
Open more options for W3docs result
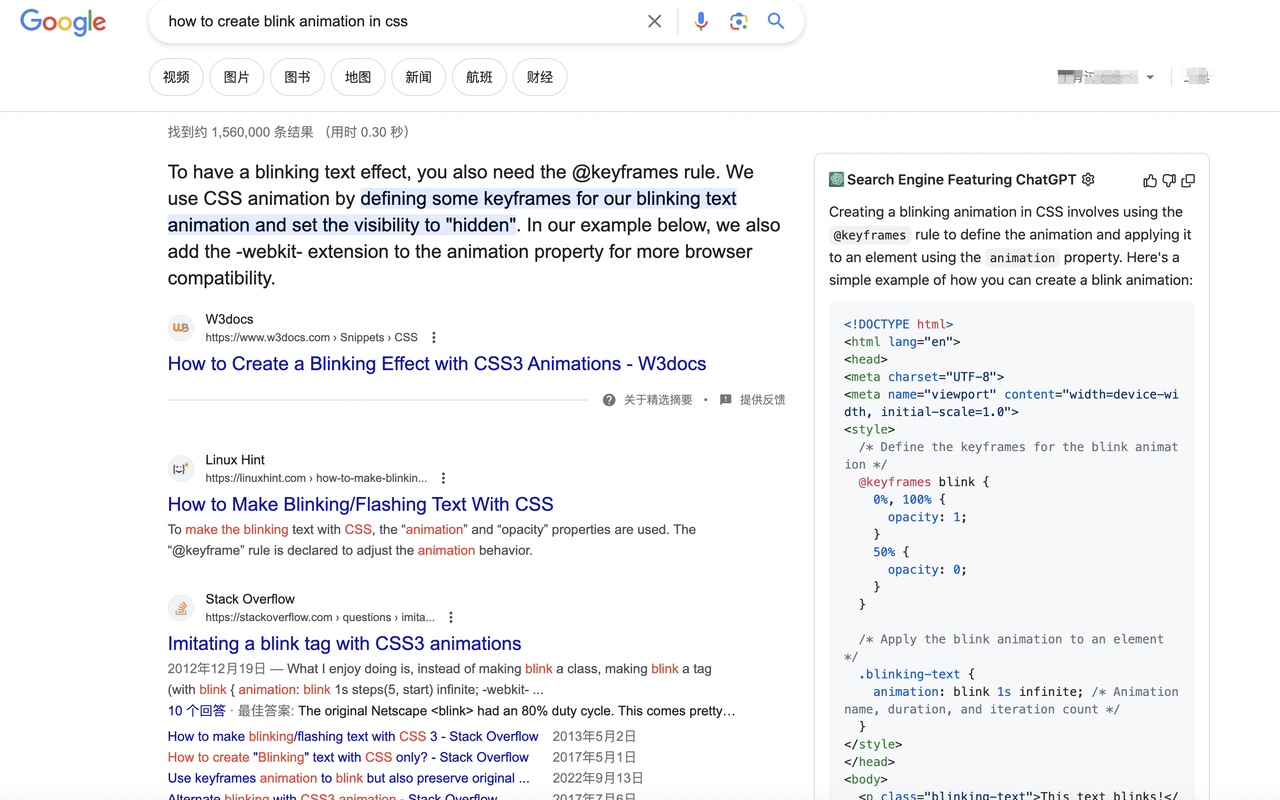point(434,338)
